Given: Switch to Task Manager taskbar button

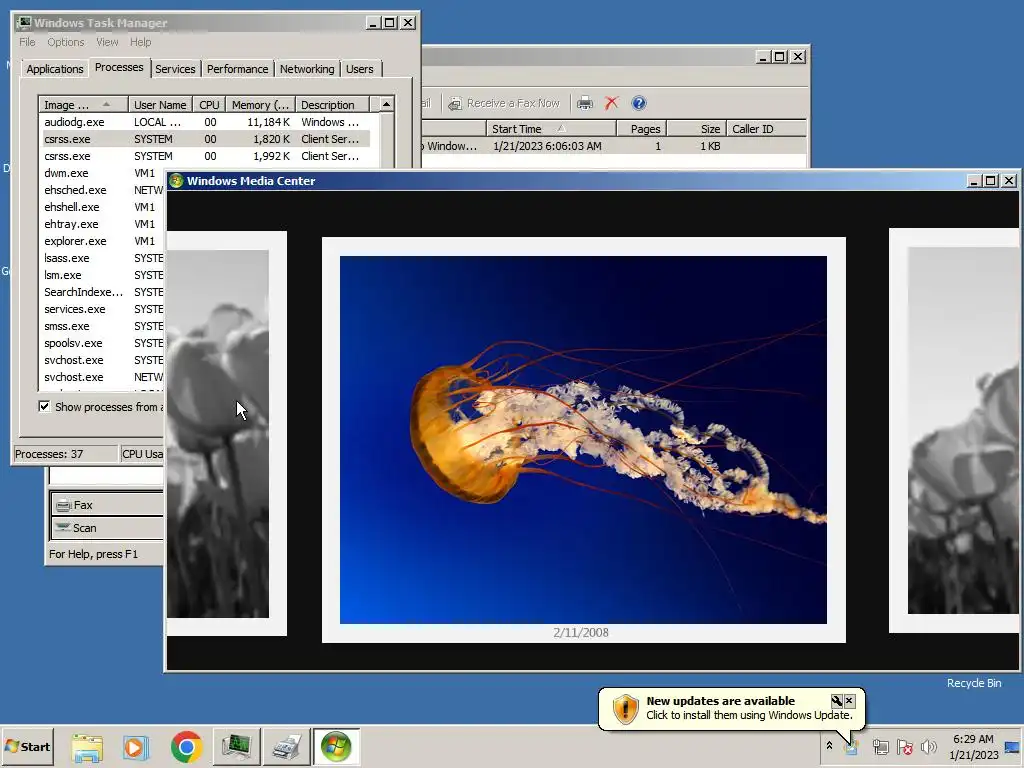Looking at the screenshot, I should coord(236,746).
